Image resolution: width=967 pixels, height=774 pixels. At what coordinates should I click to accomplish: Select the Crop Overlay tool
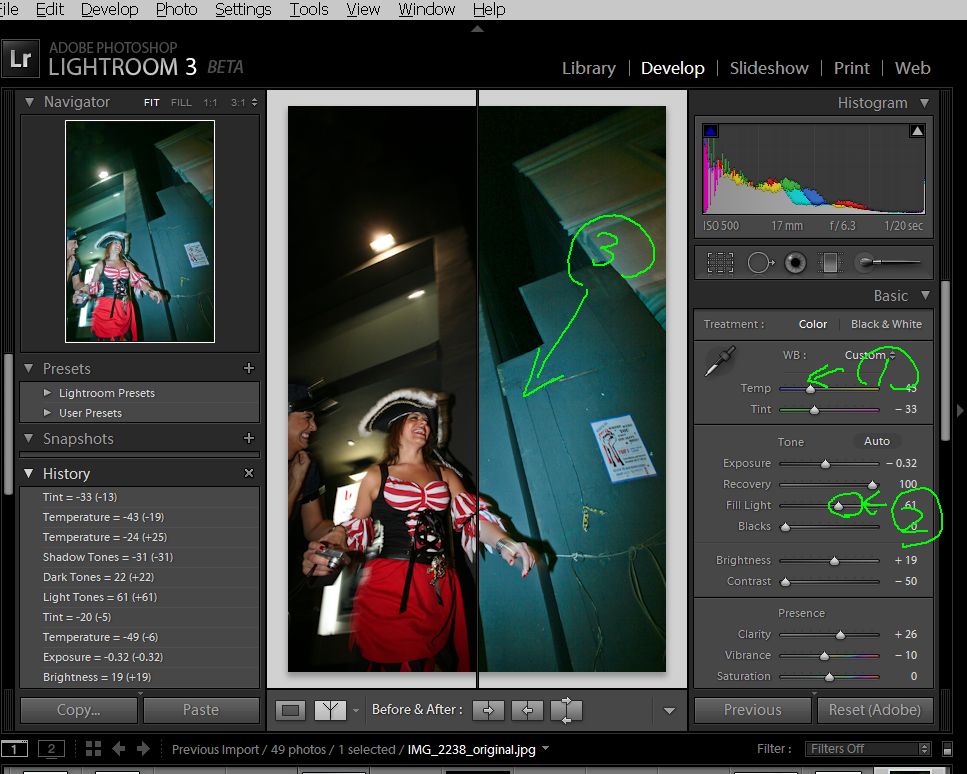(720, 263)
